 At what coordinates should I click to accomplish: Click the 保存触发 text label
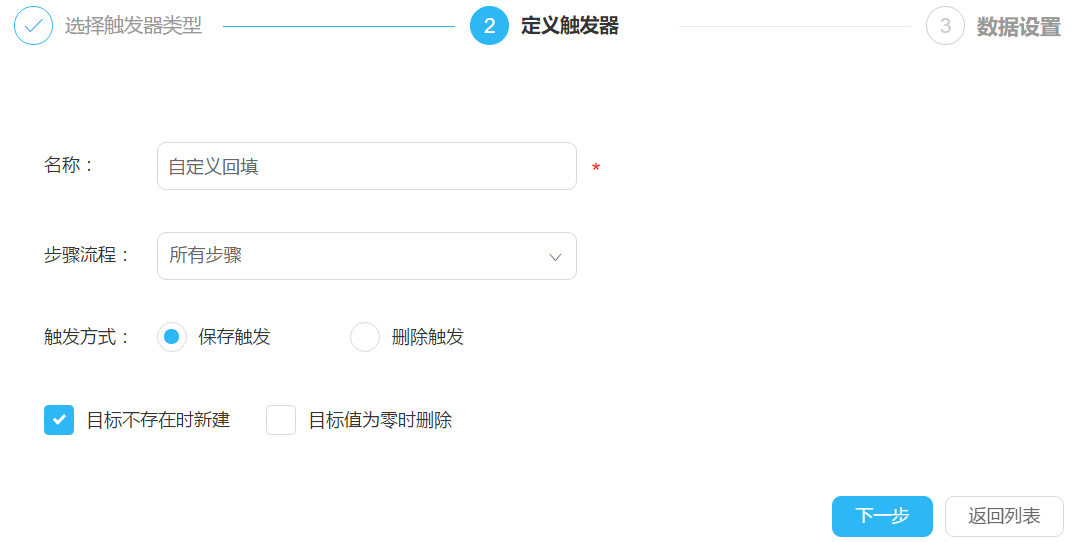pyautogui.click(x=234, y=337)
